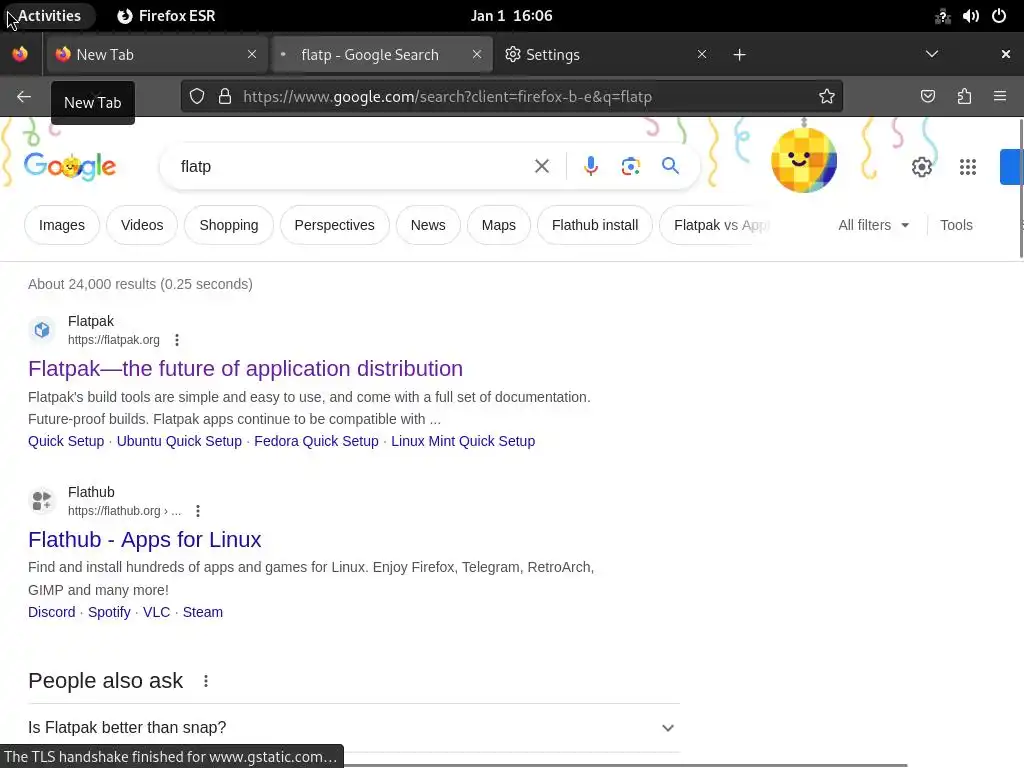This screenshot has height=768, width=1024.
Task: Open three-dot menu for flatpak.org result
Action: pos(177,340)
